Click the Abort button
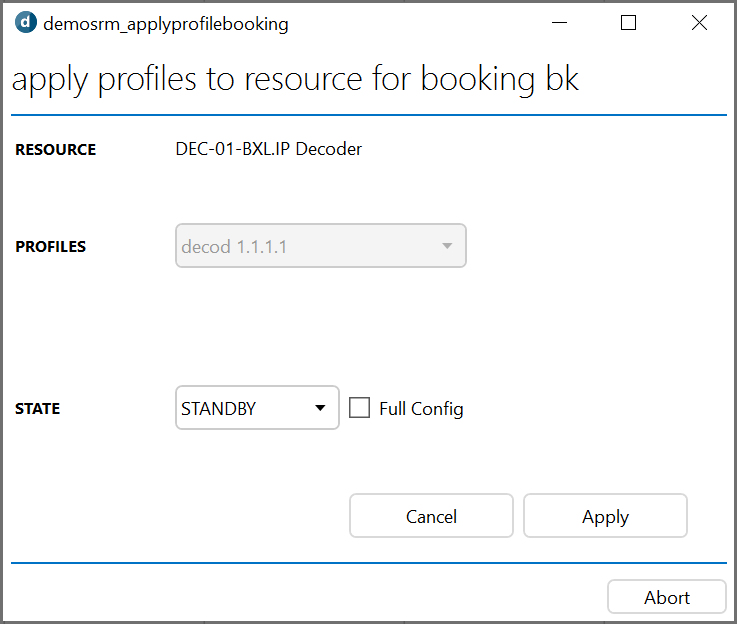This screenshot has height=624, width=737. pyautogui.click(x=667, y=597)
